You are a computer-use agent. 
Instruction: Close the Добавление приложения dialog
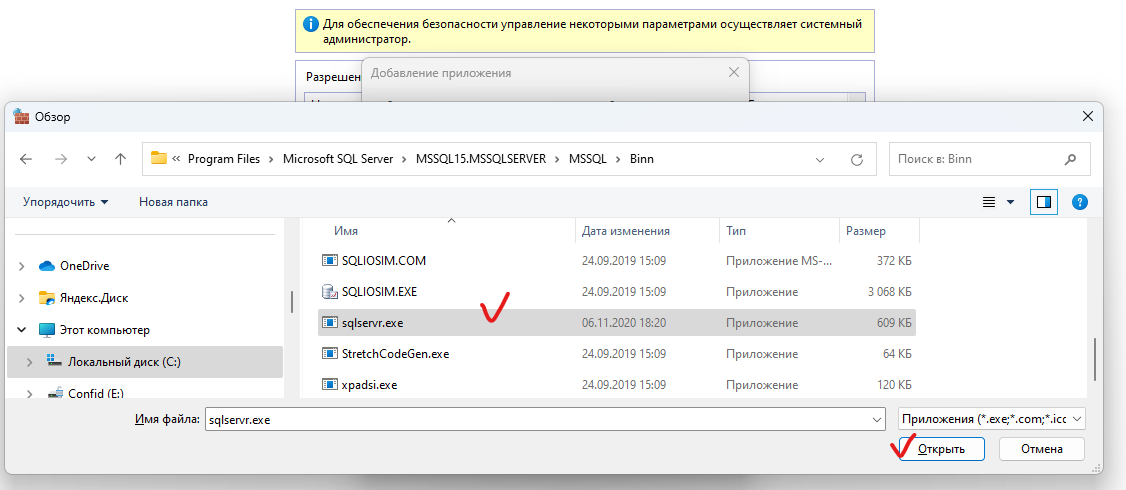pyautogui.click(x=733, y=73)
